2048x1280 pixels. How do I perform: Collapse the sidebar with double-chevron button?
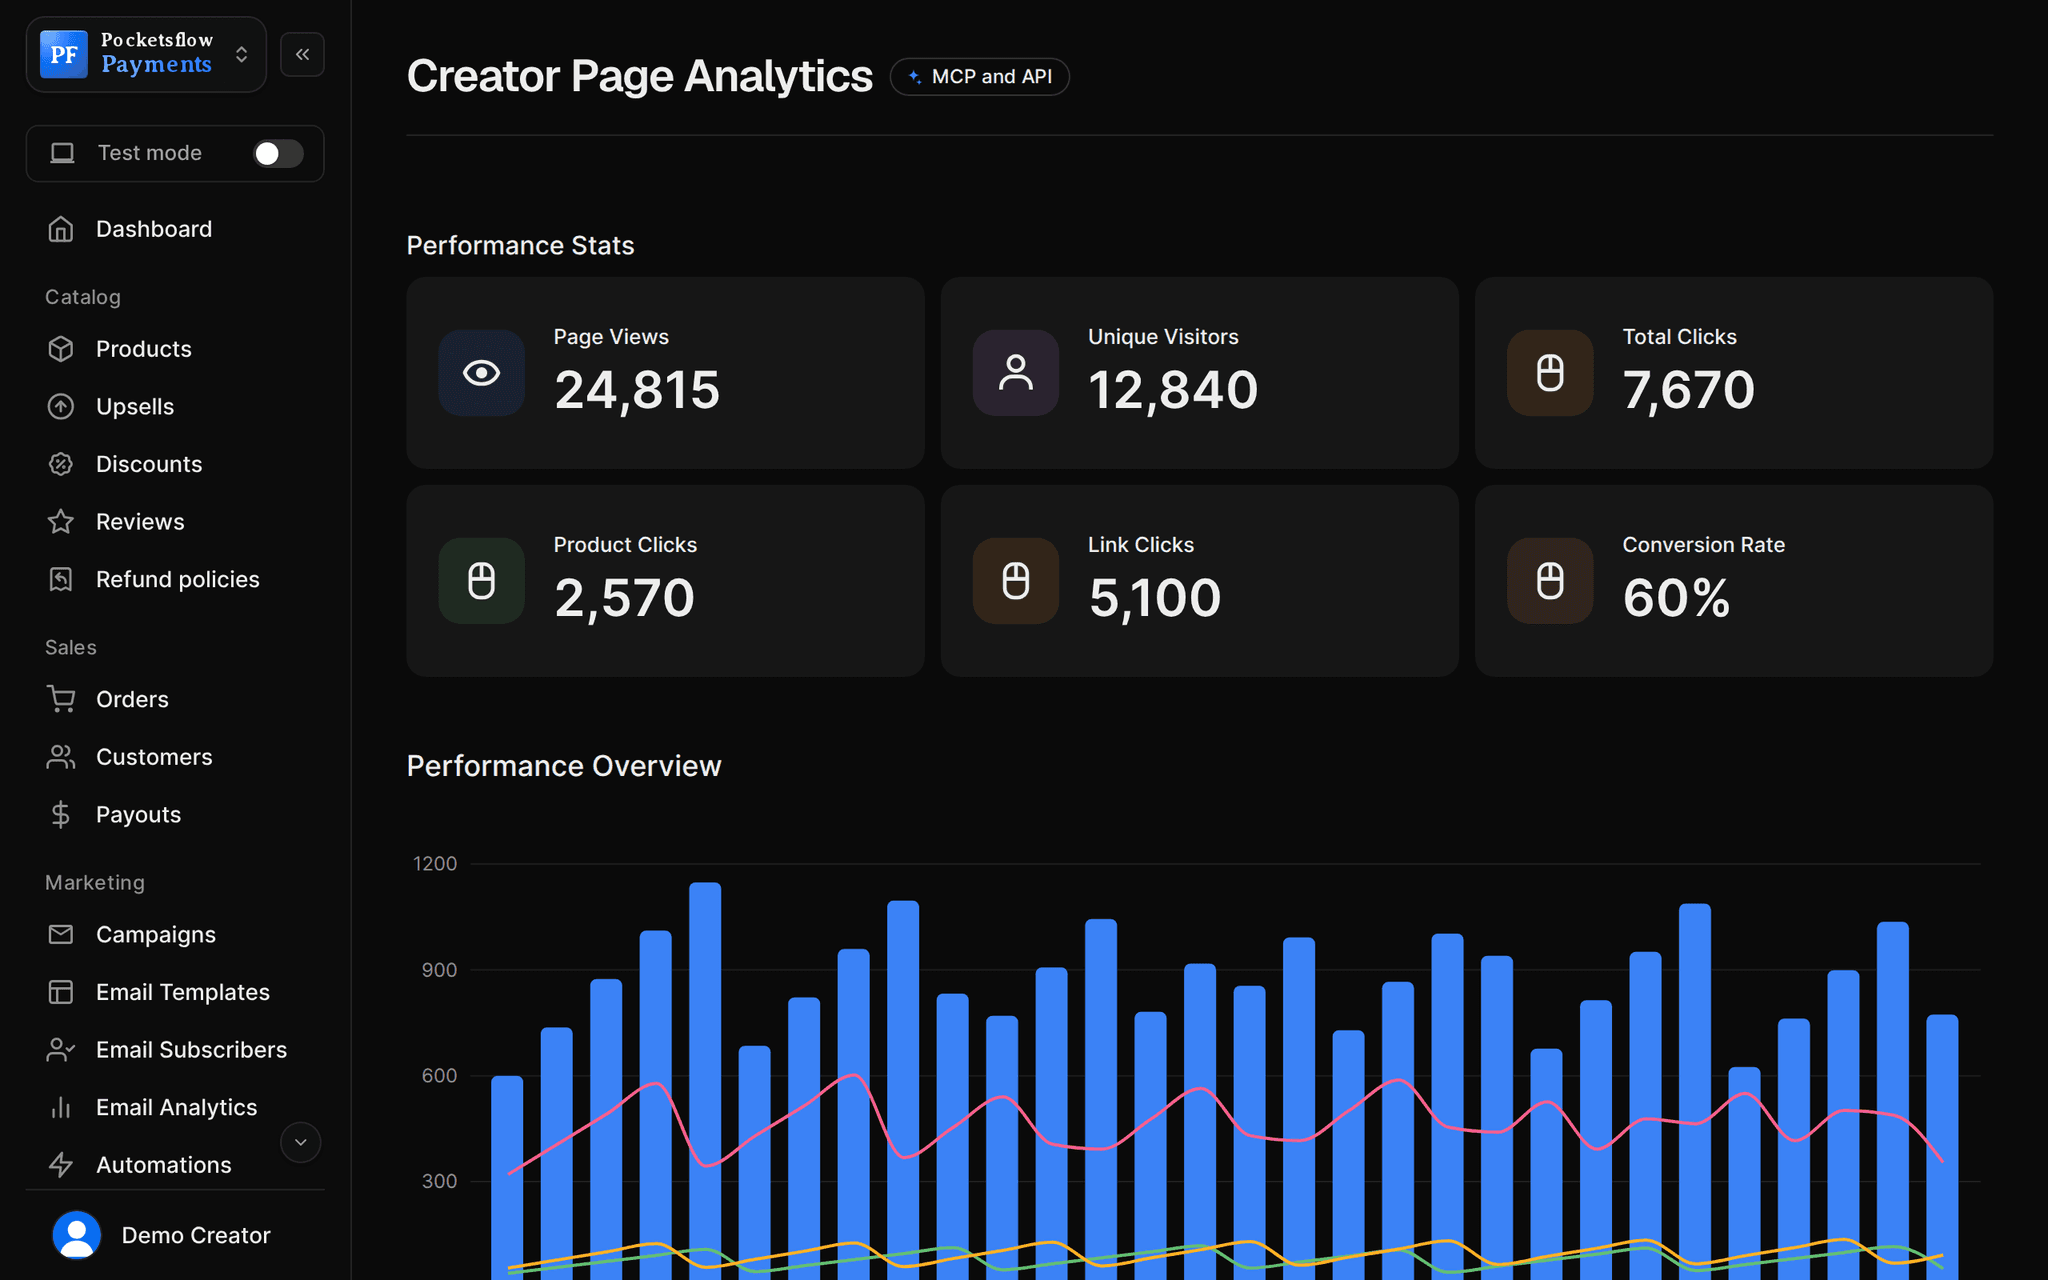302,54
